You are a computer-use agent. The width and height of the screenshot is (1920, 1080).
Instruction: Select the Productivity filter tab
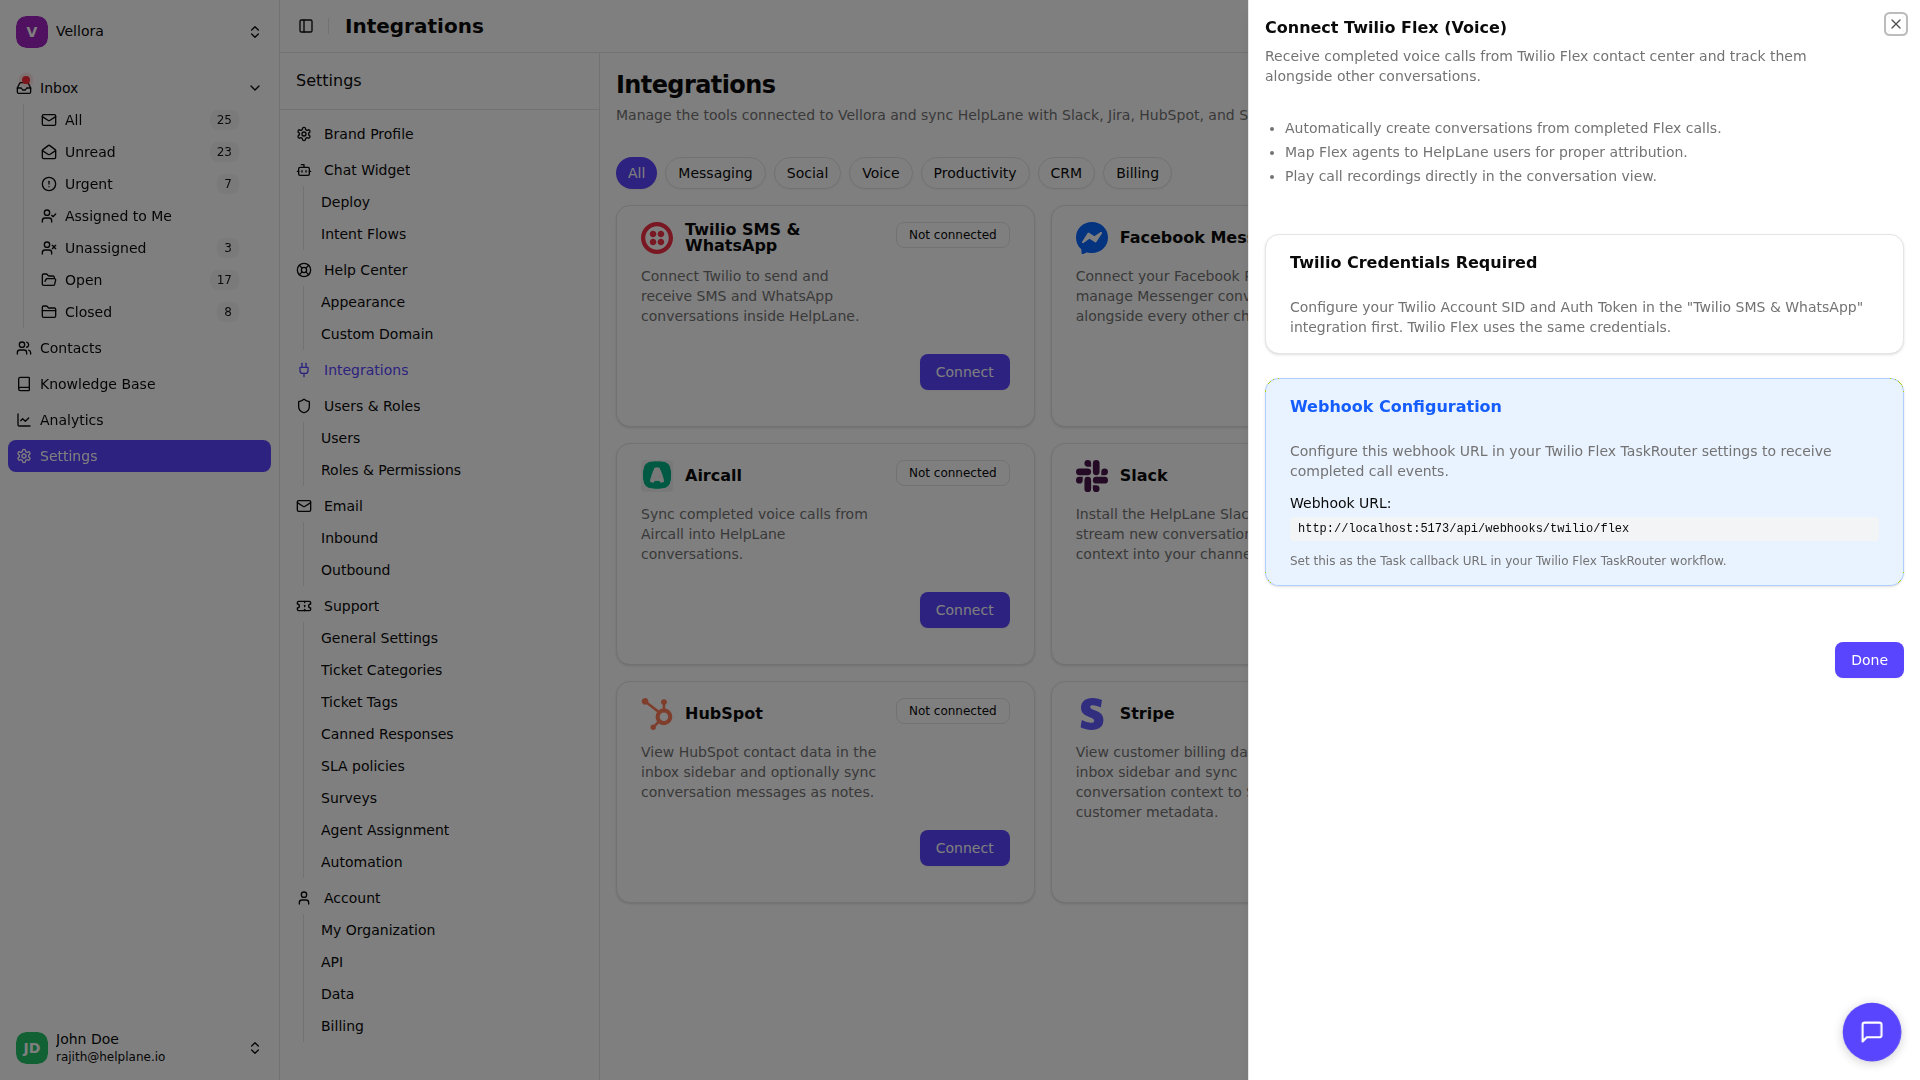975,173
